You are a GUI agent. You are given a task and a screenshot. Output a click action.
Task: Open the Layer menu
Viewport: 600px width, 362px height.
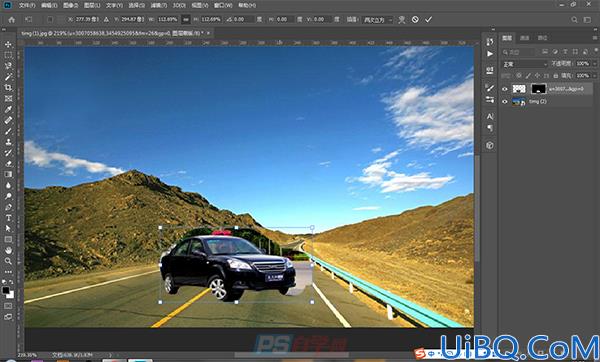coord(92,5)
